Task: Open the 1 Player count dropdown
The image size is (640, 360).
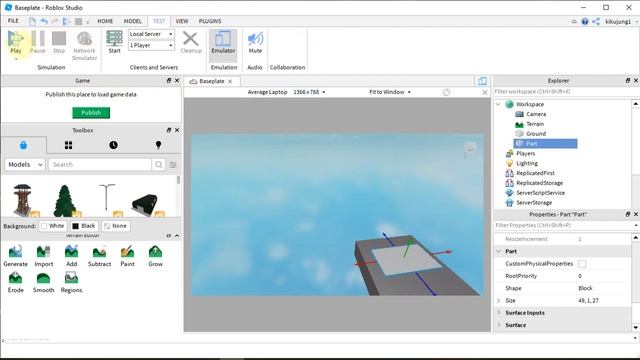Action: (x=151, y=45)
